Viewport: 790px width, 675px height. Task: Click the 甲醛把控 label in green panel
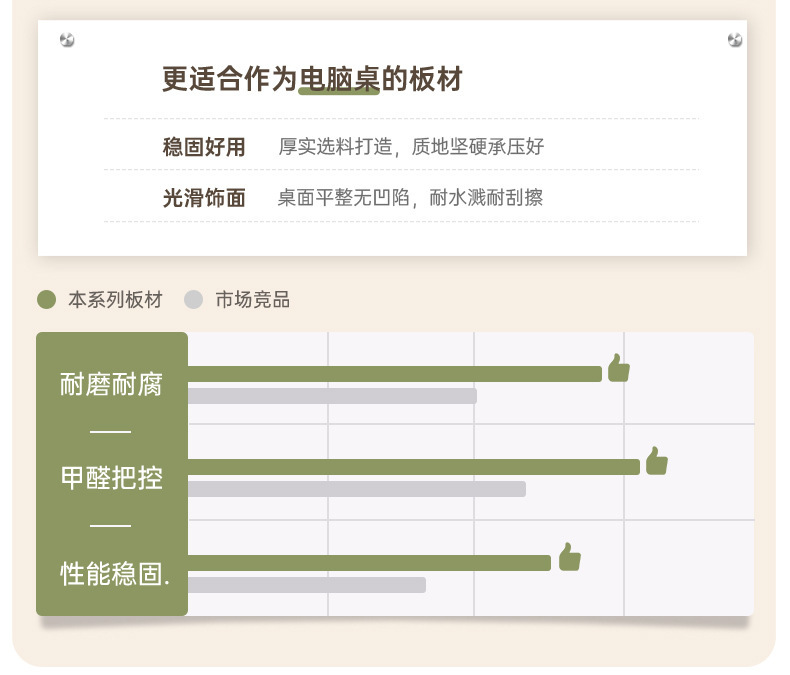111,478
